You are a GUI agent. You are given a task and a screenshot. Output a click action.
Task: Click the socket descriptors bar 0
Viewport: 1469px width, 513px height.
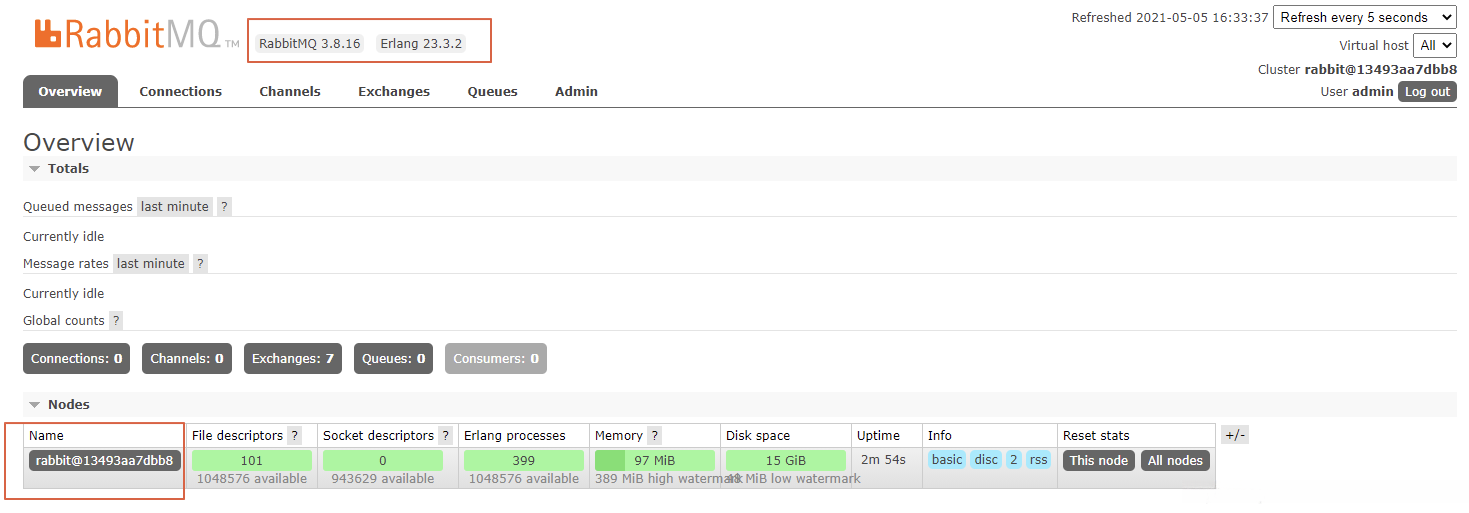coord(383,461)
